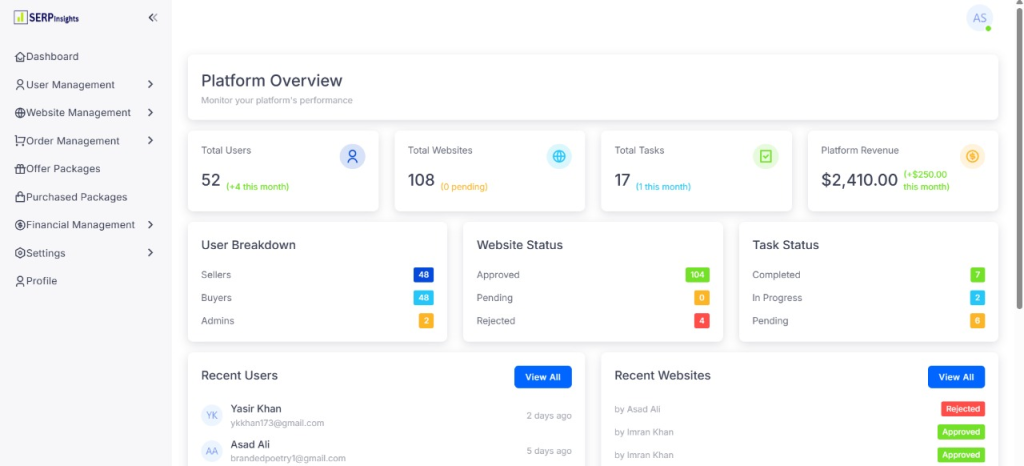Screen dimensions: 1024x466
Task: Click the Total Tasks checkmark icon
Action: coord(765,156)
